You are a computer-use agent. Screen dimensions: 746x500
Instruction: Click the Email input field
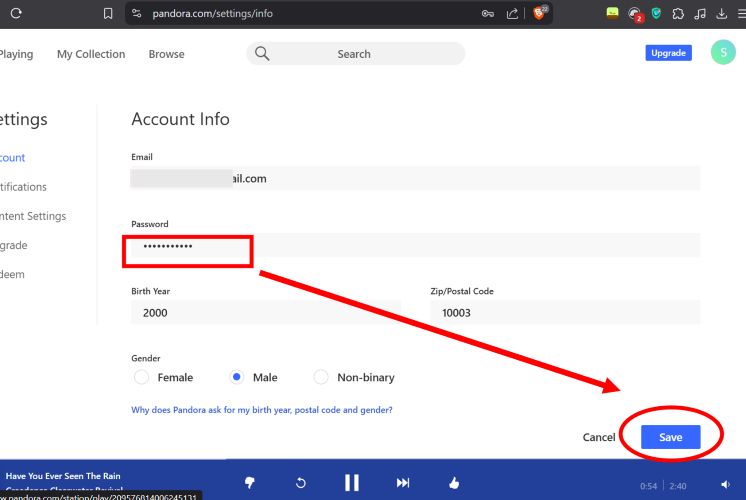(x=415, y=178)
